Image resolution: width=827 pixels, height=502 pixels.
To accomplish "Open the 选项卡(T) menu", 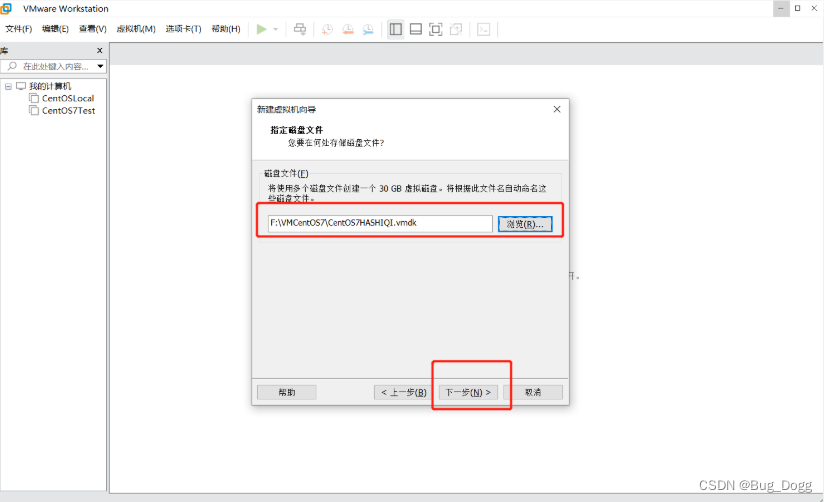I will 183,29.
